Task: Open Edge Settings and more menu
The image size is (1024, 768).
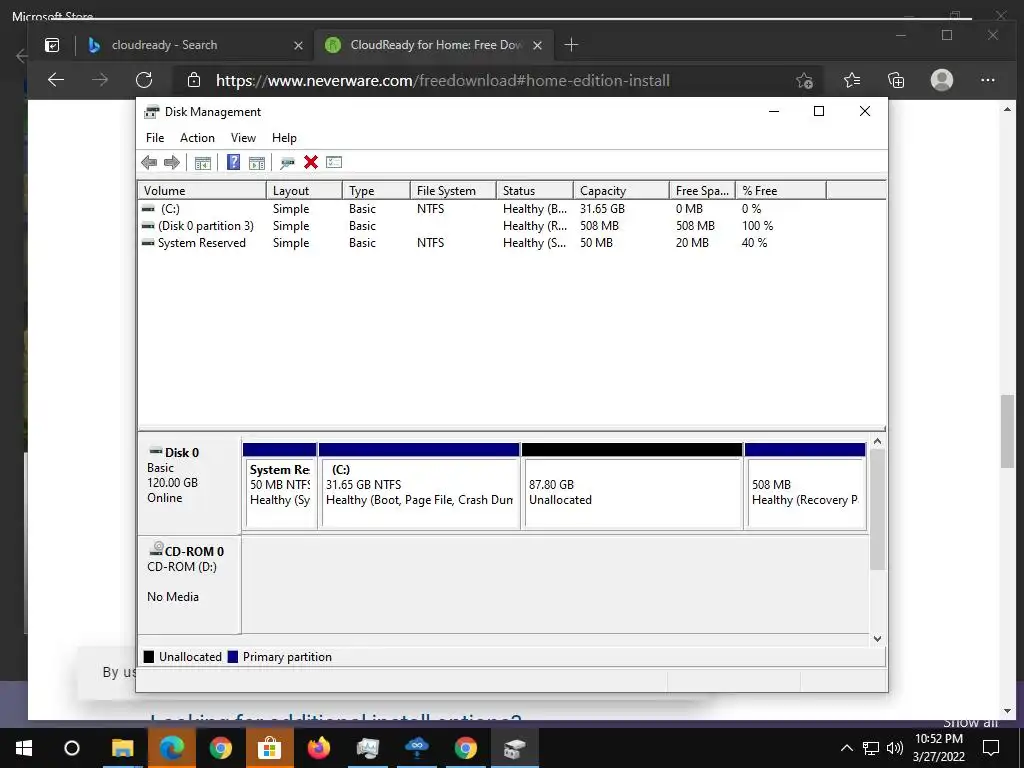Action: (x=988, y=80)
